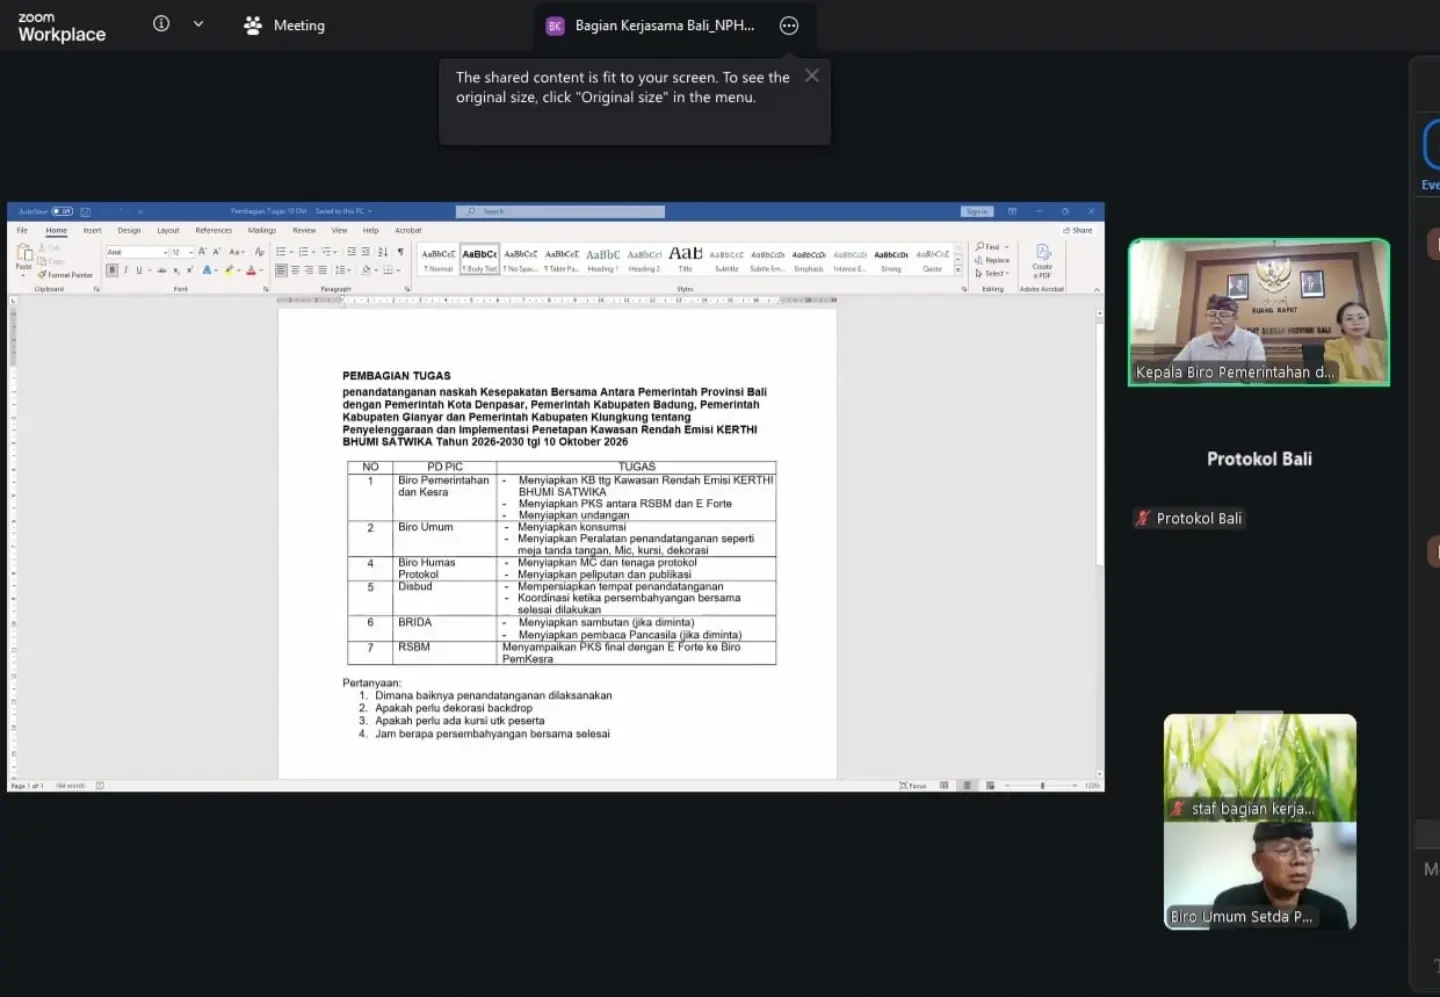The image size is (1440, 997).
Task: Toggle Bold formatting button
Action: tap(112, 270)
